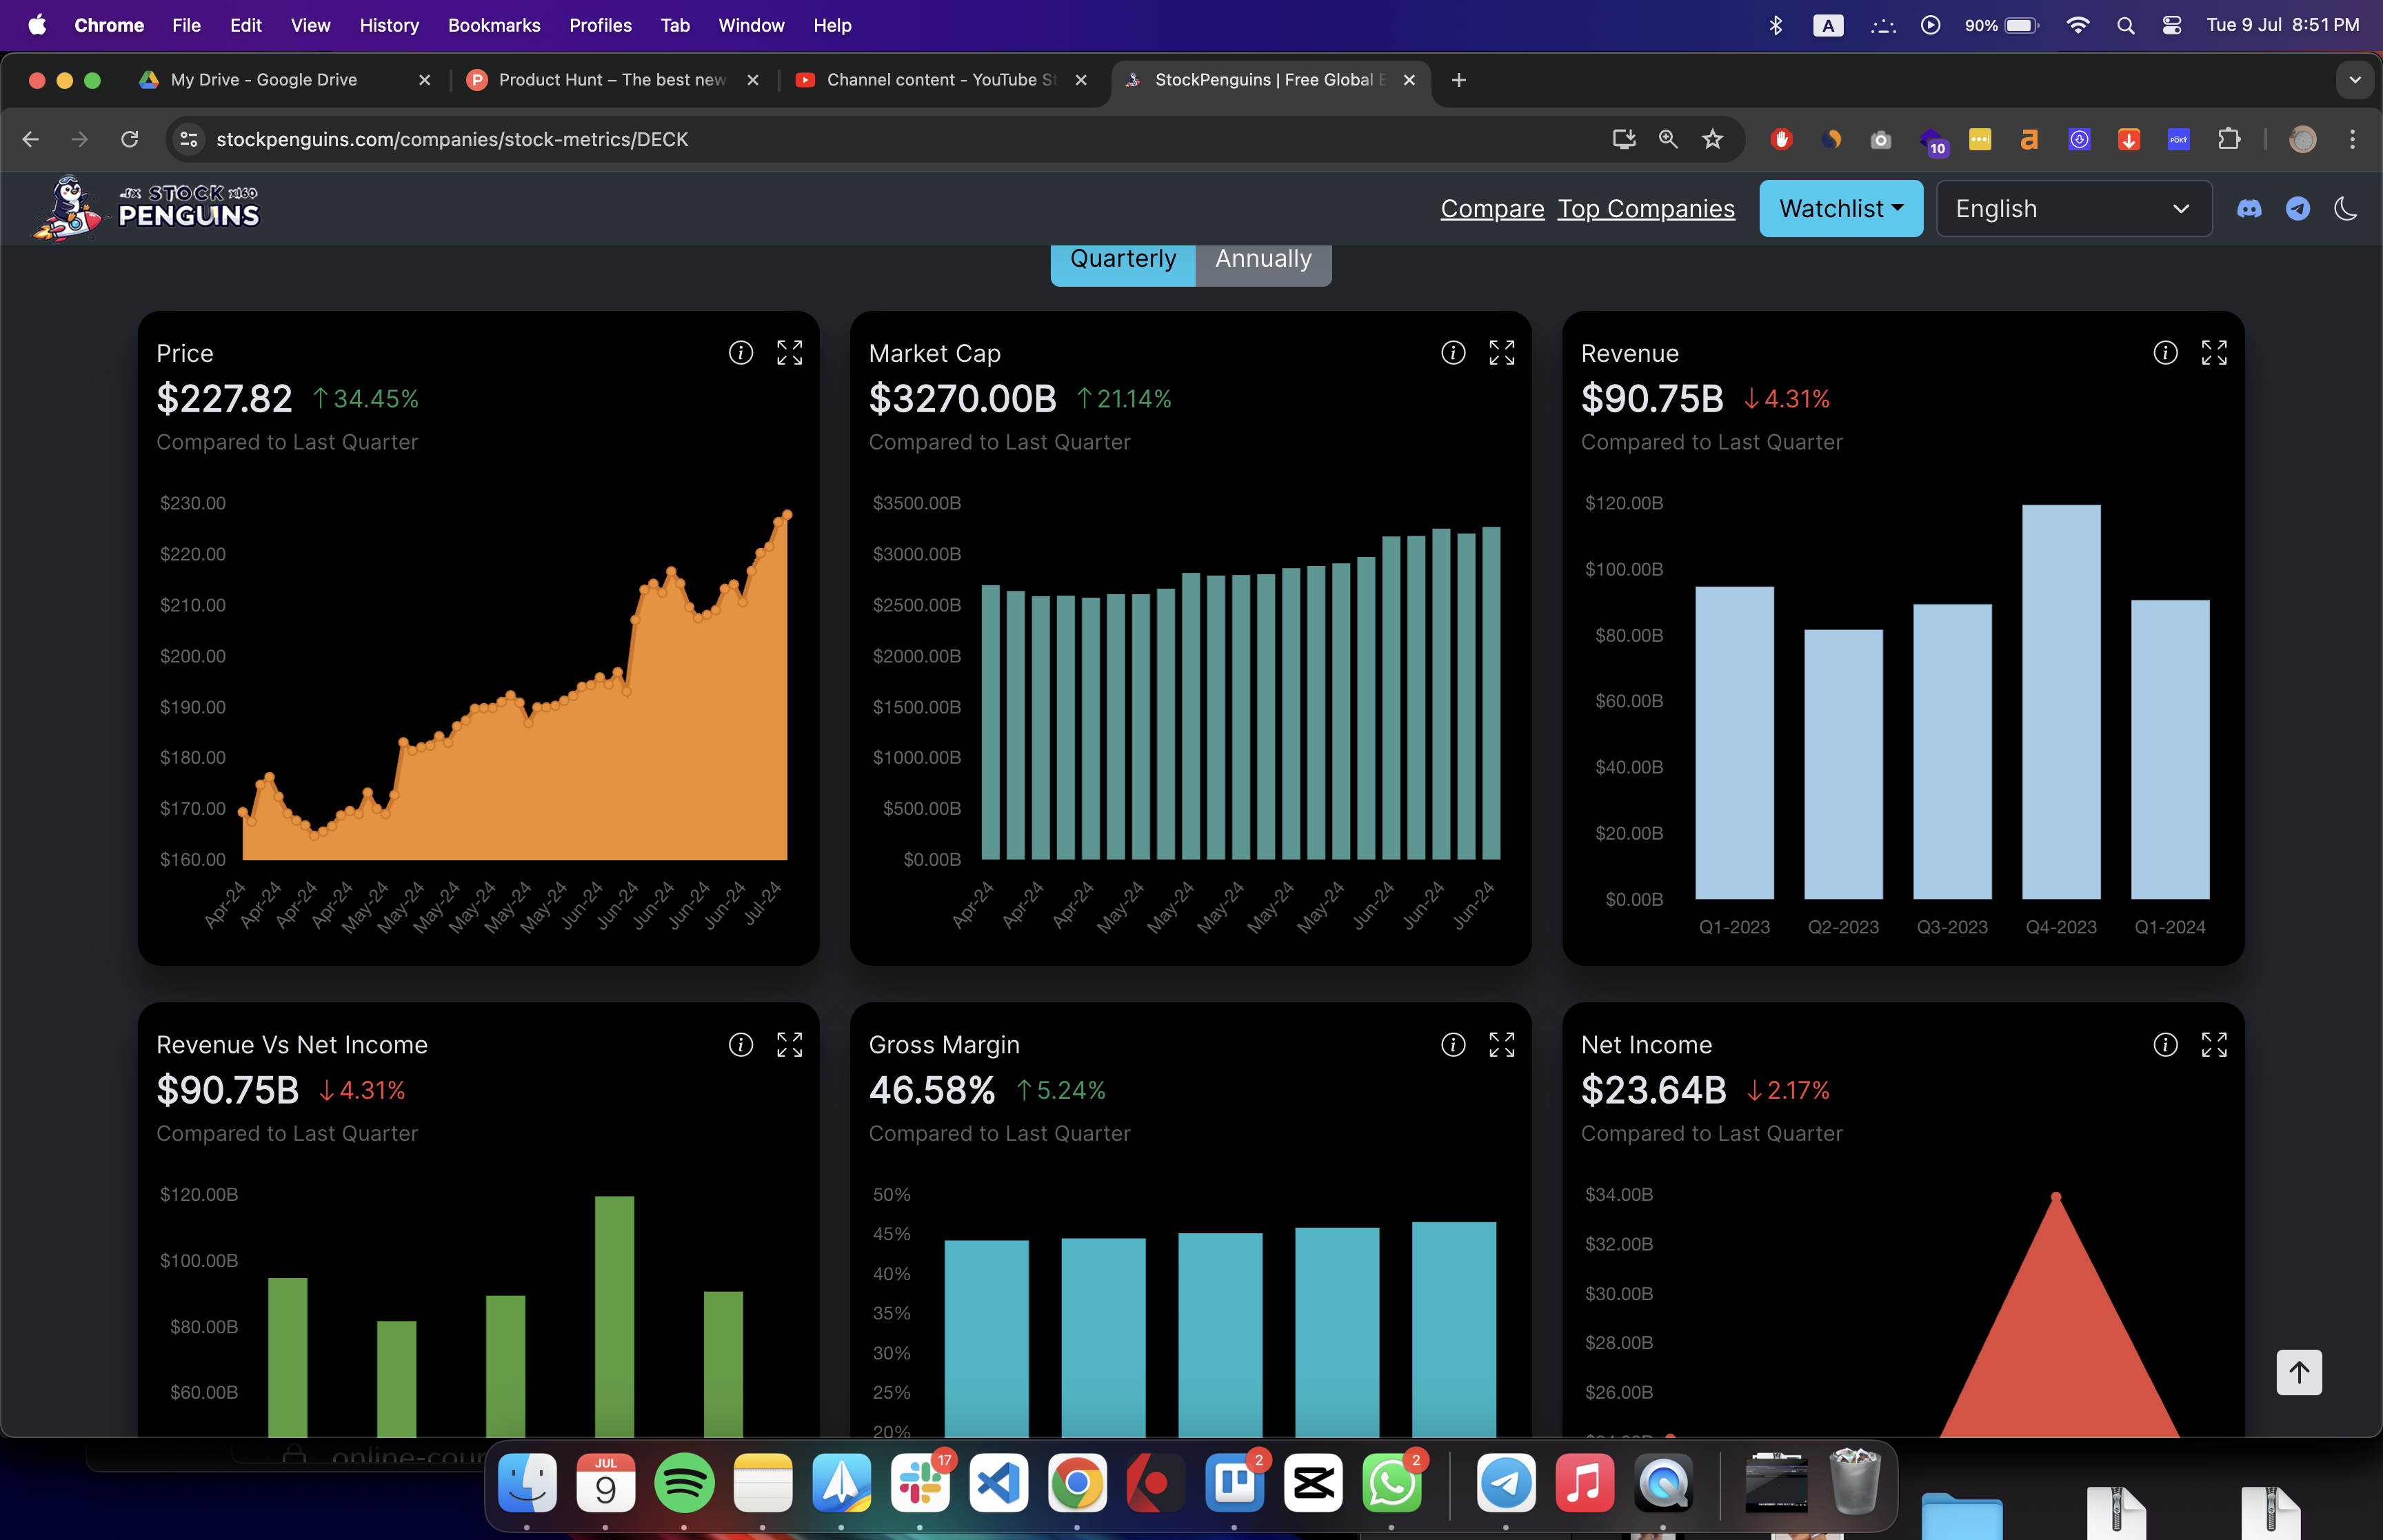Click the Market Cap value $3270.00B
This screenshot has width=2383, height=1540.
pyautogui.click(x=962, y=399)
